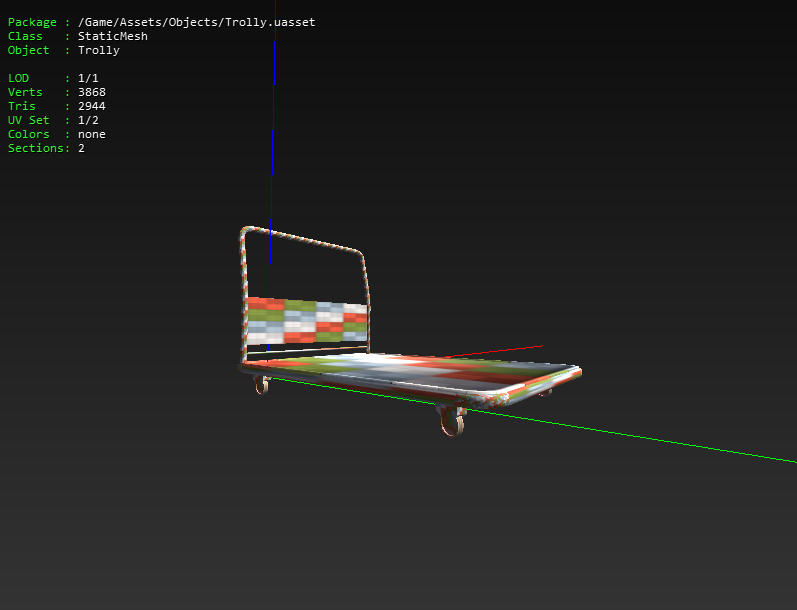Click the Colors value none
This screenshot has width=797, height=610.
click(91, 134)
